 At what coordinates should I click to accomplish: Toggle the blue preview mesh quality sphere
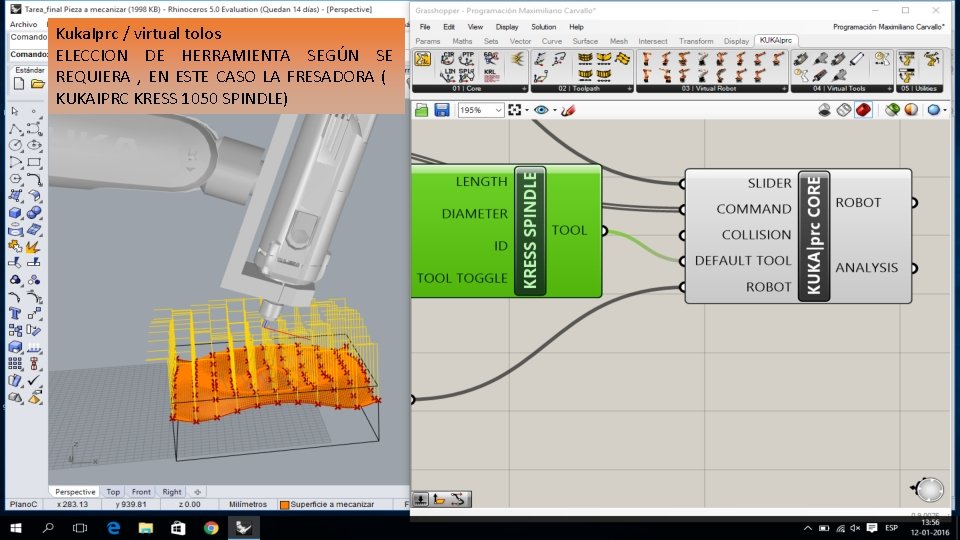coord(933,110)
